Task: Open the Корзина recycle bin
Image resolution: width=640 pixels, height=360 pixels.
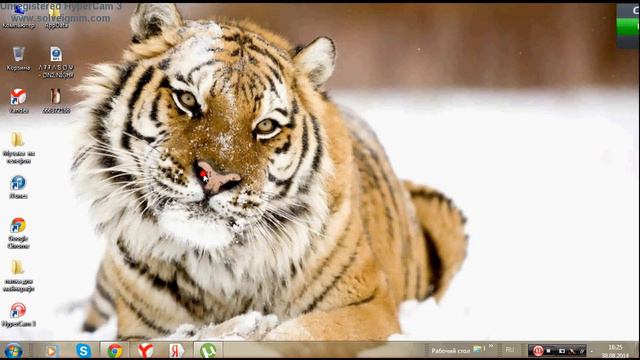Action: coord(18,59)
